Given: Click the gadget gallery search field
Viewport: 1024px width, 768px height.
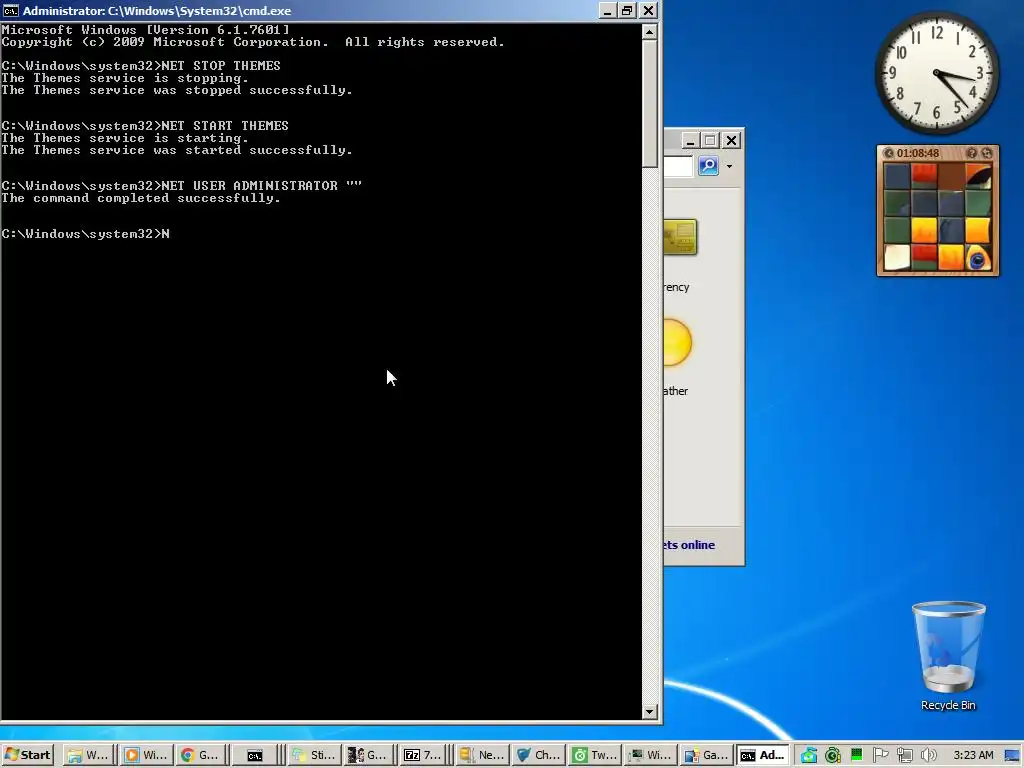Looking at the screenshot, I should [x=679, y=166].
